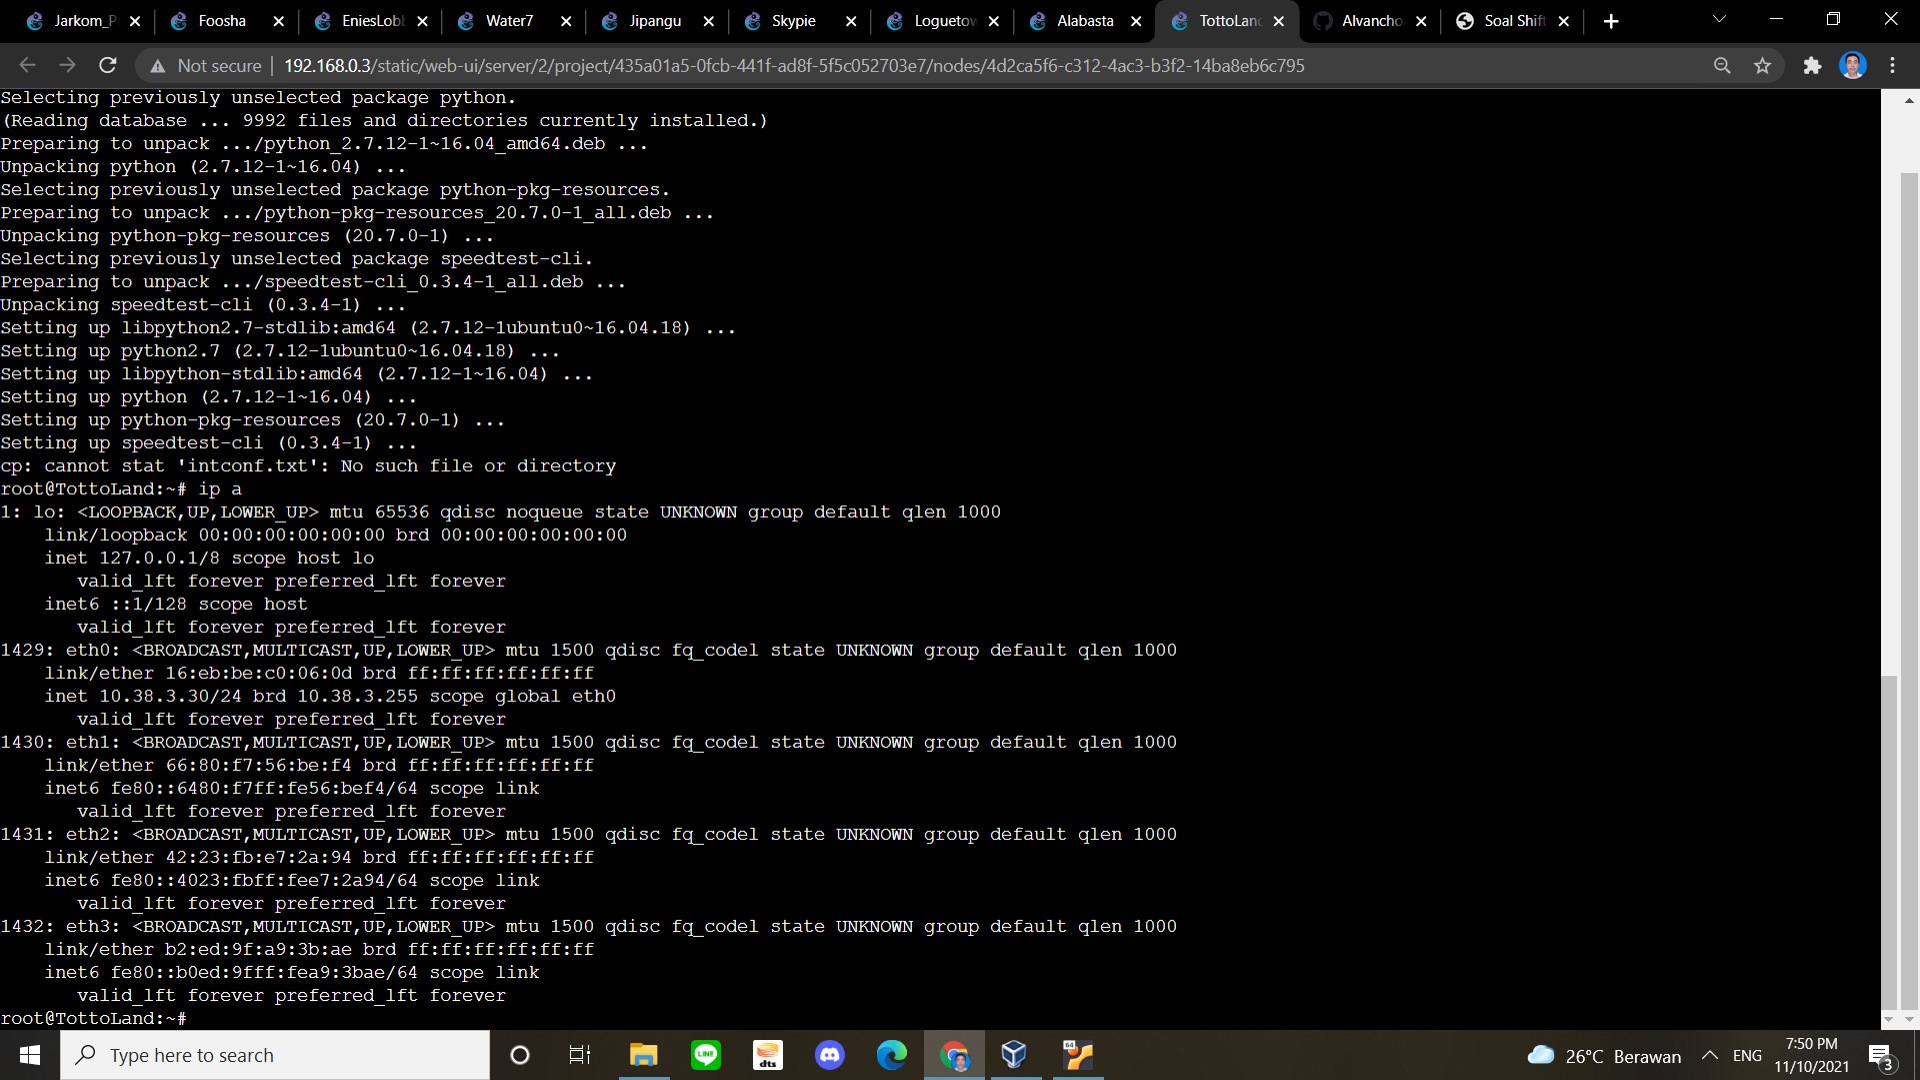Image resolution: width=1920 pixels, height=1080 pixels.
Task: Click the ENG language indicator
Action: point(1748,1056)
